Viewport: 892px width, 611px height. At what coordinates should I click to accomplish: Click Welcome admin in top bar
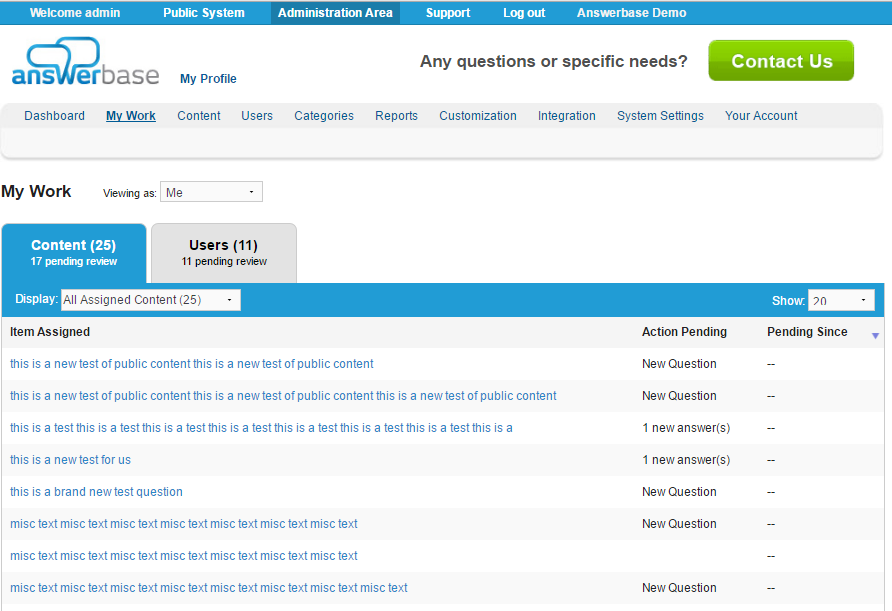point(75,13)
